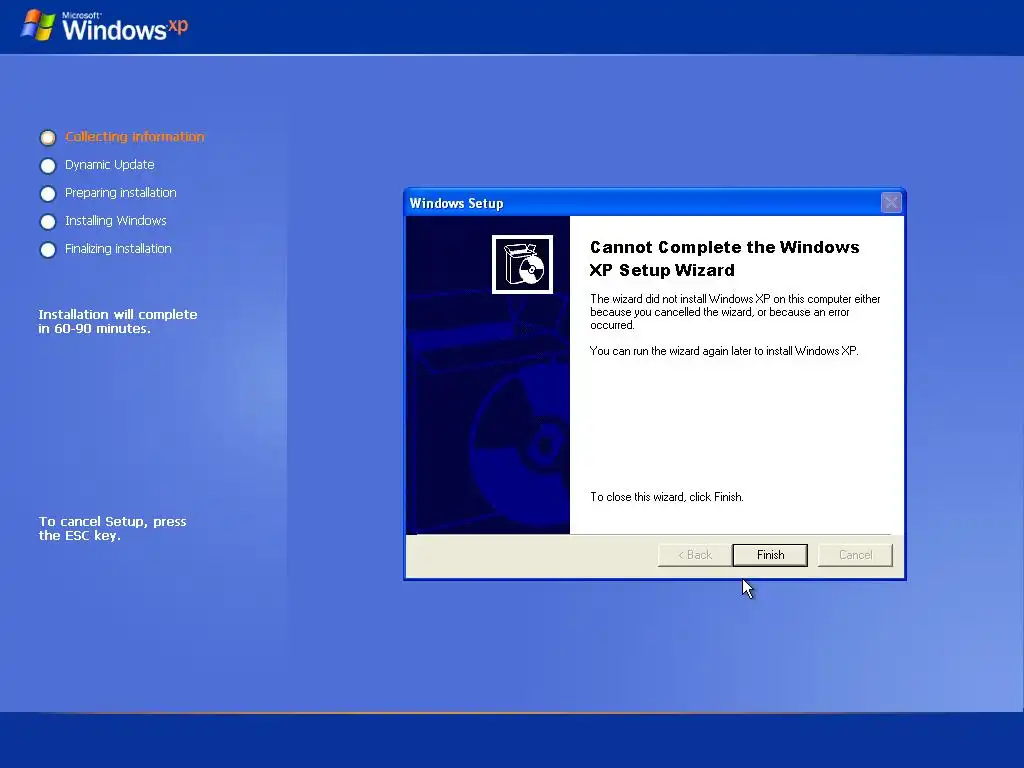This screenshot has width=1024, height=768.
Task: Click 'You can run the wizard again later' text
Action: click(724, 351)
